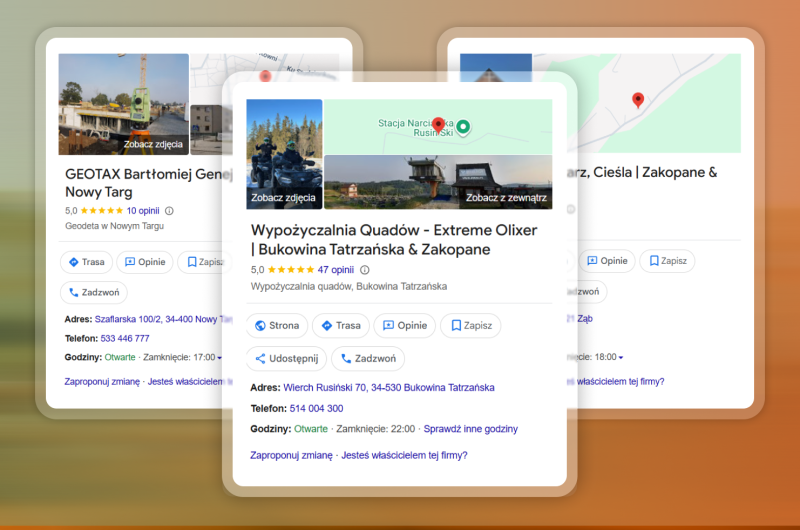Click Wypożyczalnia Quadów - Extreme Olixer title
800x530 pixels.
394,240
